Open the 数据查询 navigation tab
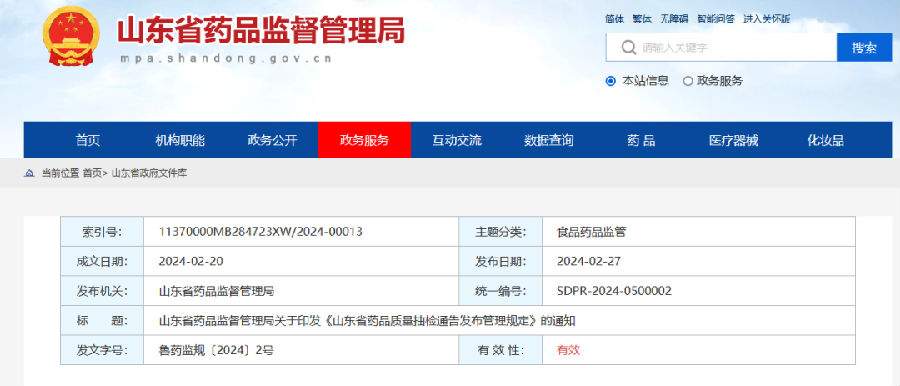Viewport: 900px width, 386px height. pos(549,140)
